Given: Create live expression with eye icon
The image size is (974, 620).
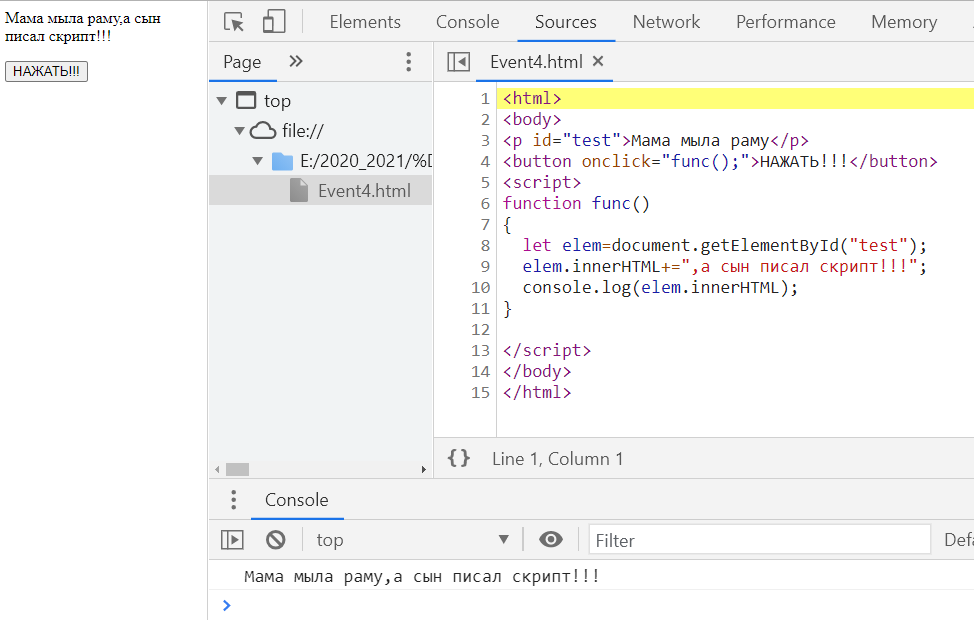Looking at the screenshot, I should [x=551, y=540].
